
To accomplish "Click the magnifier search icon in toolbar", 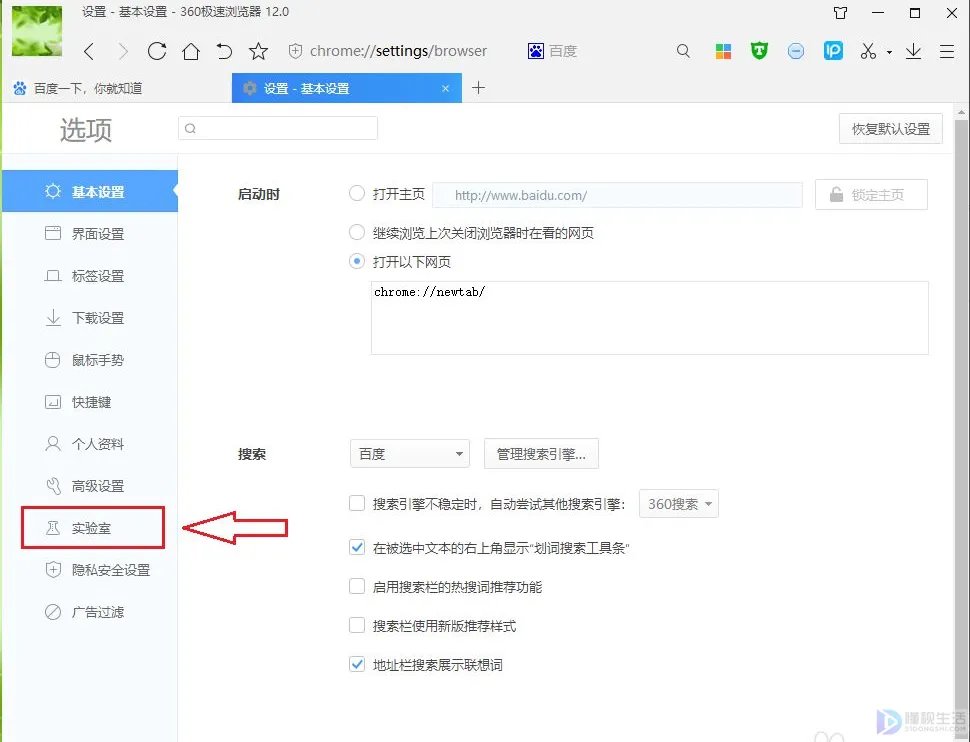I will tap(683, 51).
